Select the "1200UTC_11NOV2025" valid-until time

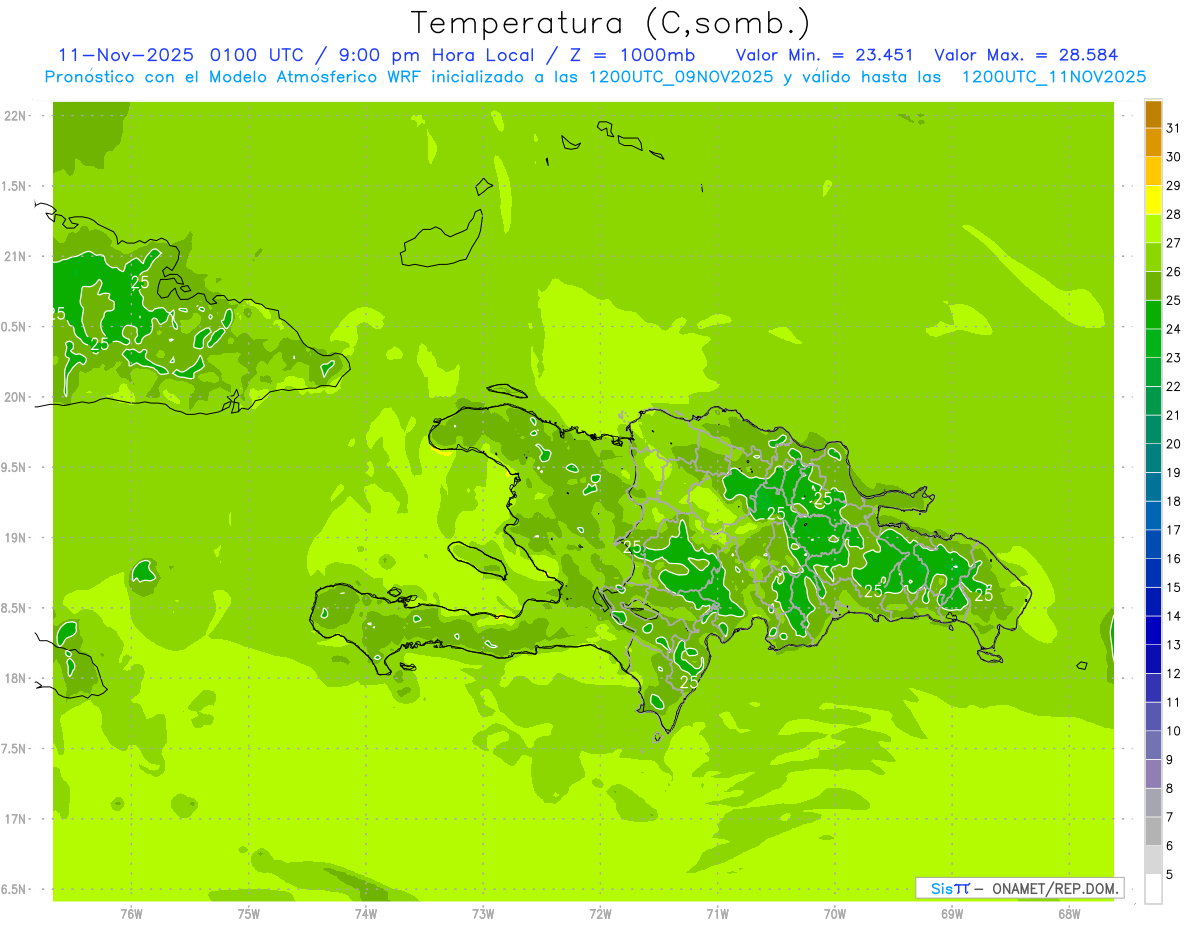click(x=1053, y=76)
